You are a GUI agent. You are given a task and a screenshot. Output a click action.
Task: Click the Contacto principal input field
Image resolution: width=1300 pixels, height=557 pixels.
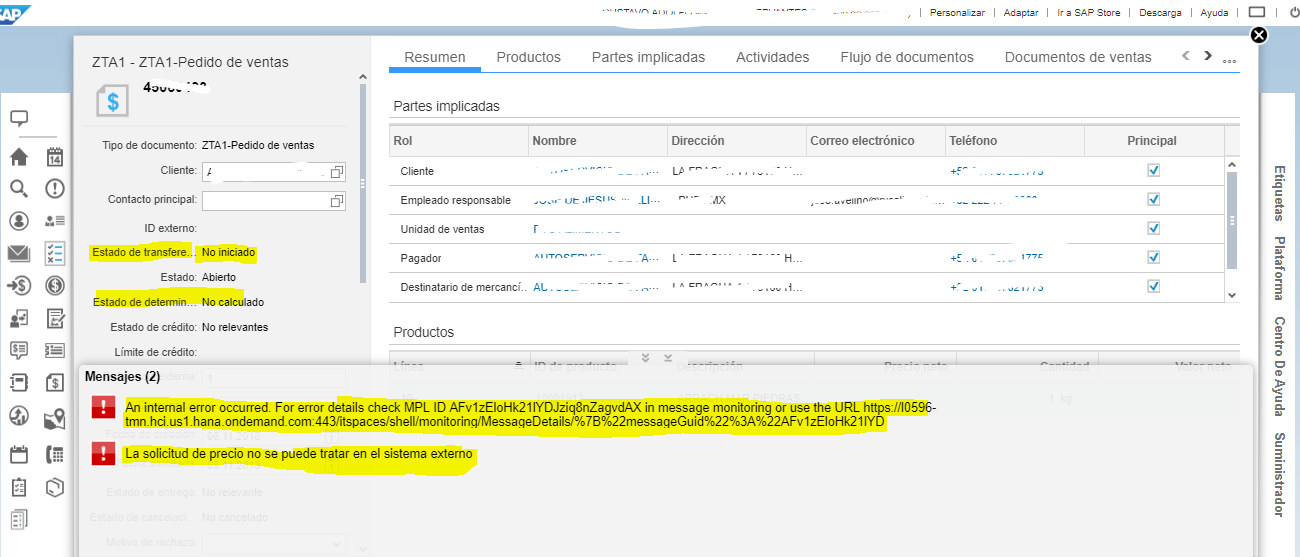point(266,200)
